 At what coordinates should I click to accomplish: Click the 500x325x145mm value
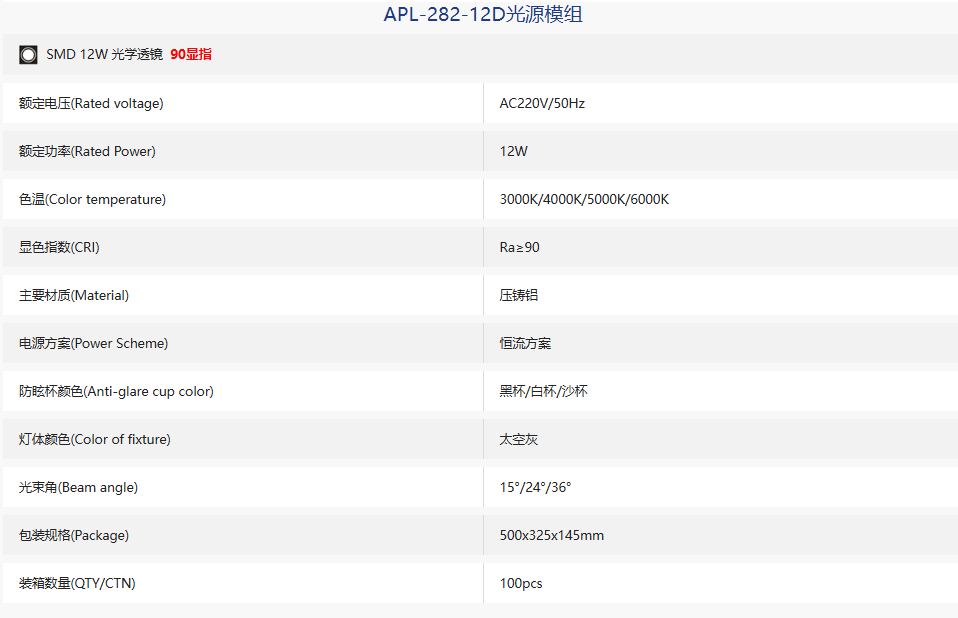[x=552, y=536]
